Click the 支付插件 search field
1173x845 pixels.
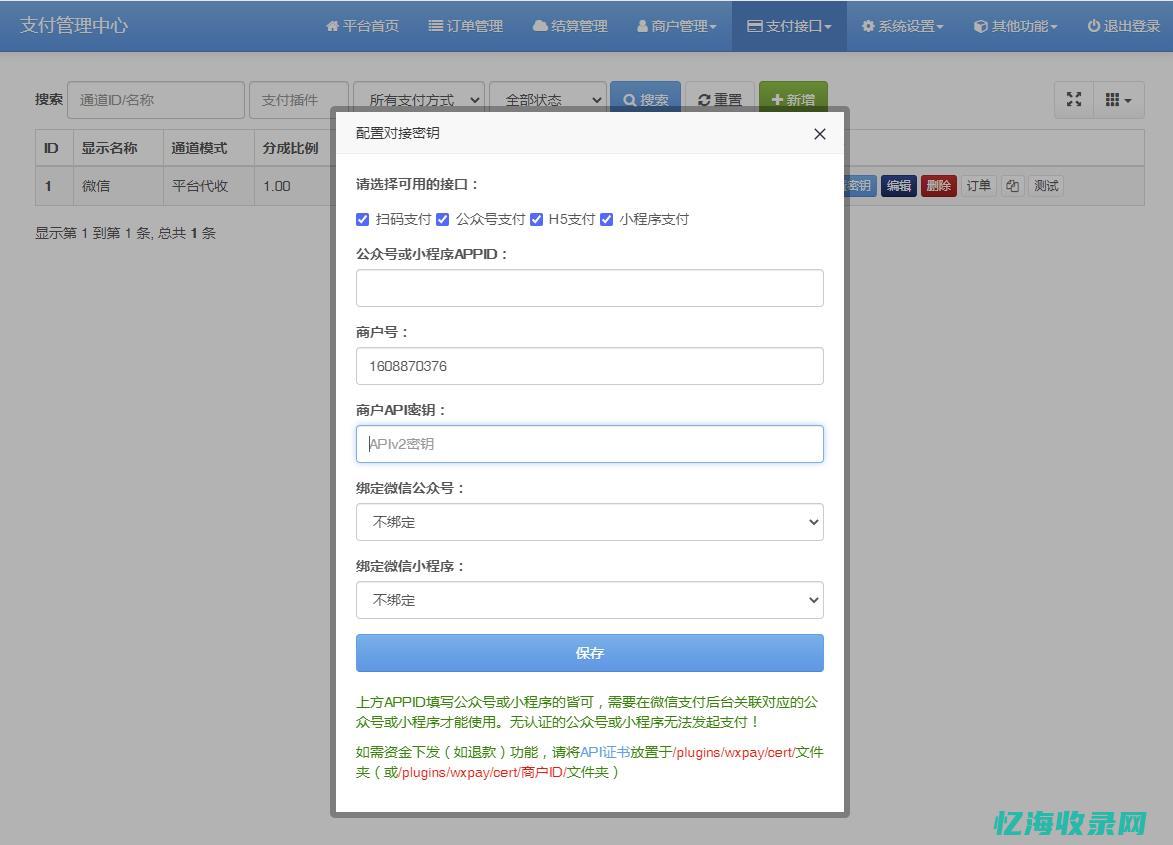click(x=298, y=100)
